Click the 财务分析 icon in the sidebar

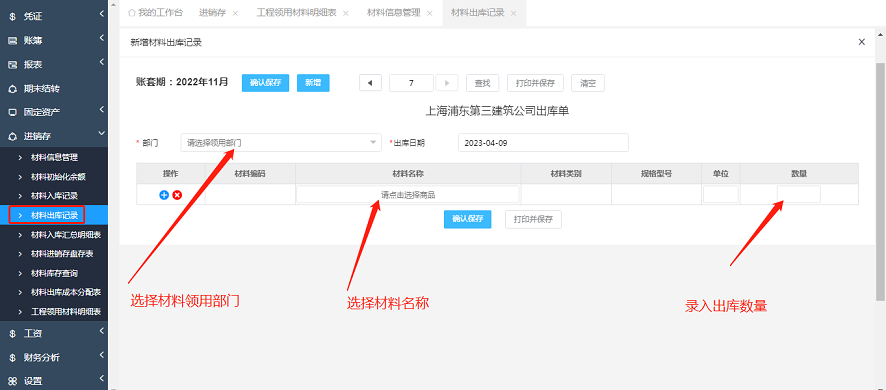[12, 357]
